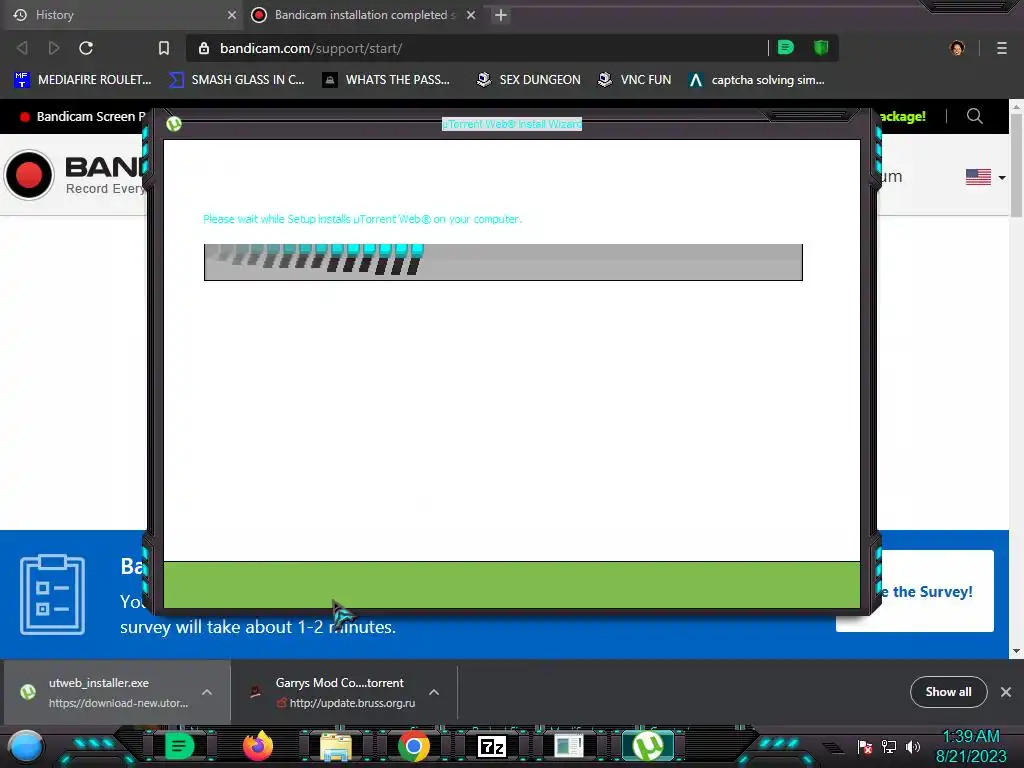Open WHATS THE PASS... bookmark
1024x768 pixels.
tap(387, 80)
